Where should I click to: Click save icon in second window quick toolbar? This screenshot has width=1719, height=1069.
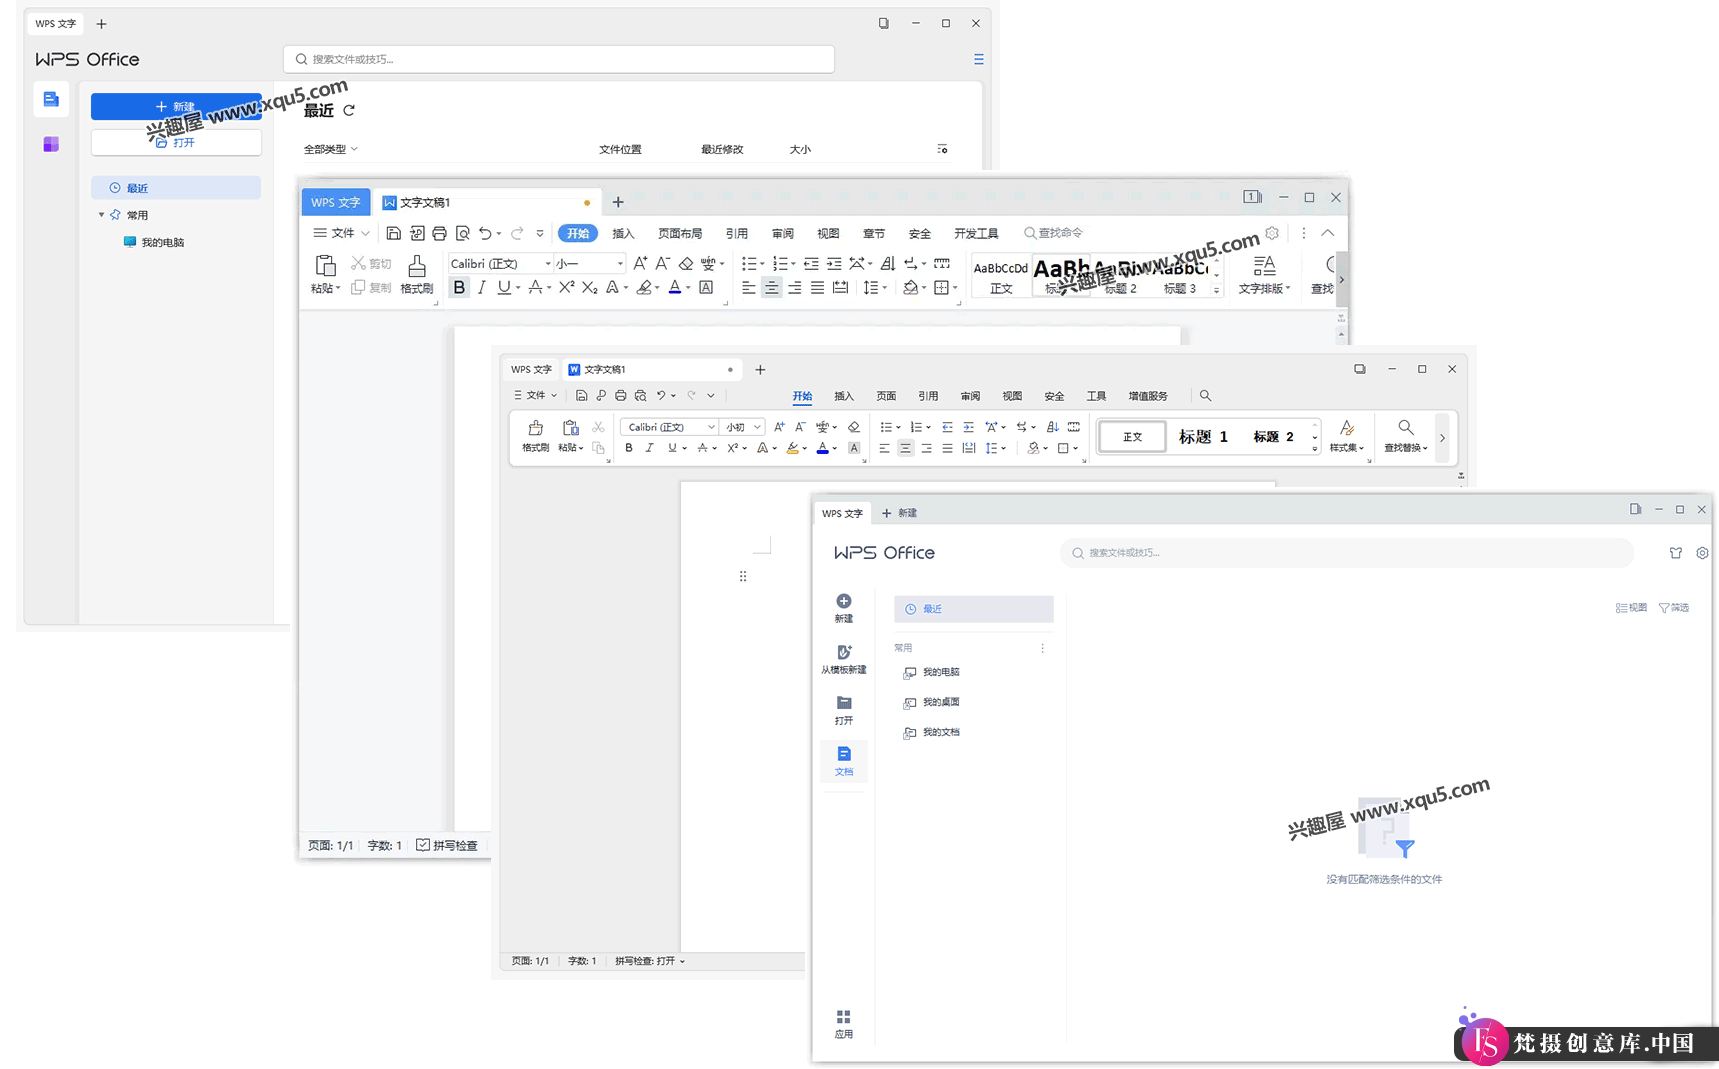pyautogui.click(x=393, y=233)
